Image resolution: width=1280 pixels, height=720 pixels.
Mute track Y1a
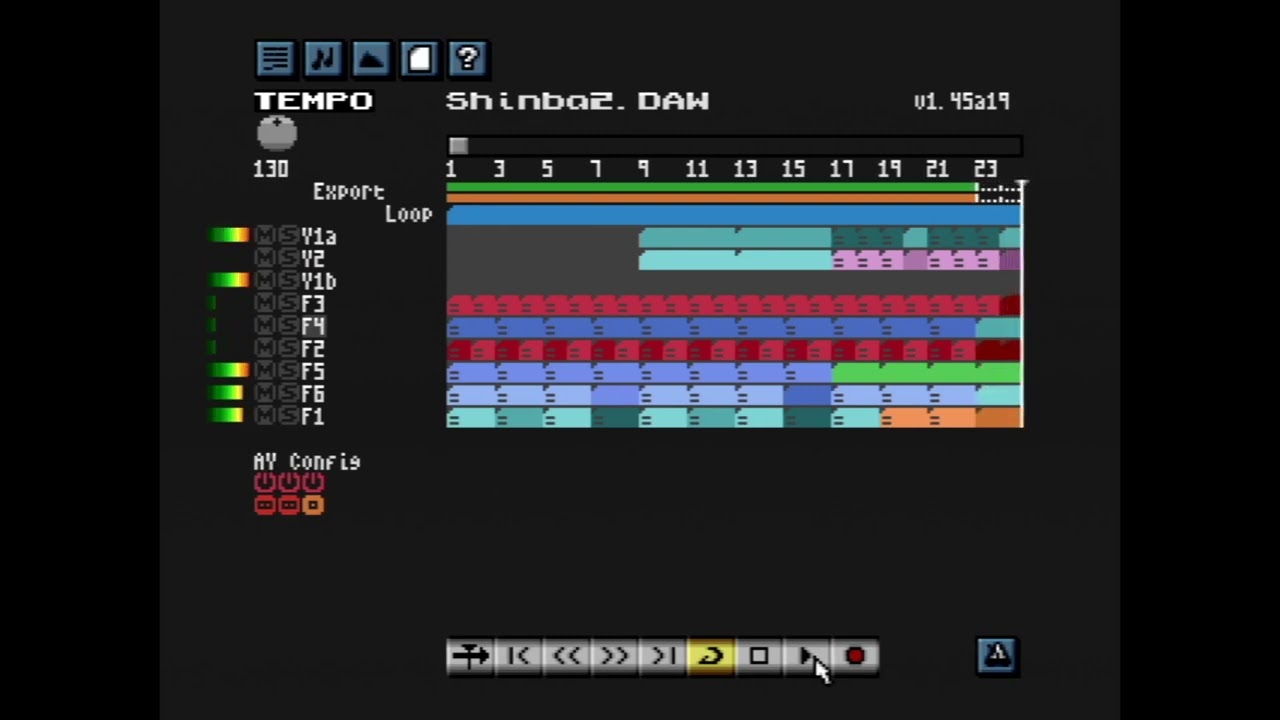tap(264, 236)
